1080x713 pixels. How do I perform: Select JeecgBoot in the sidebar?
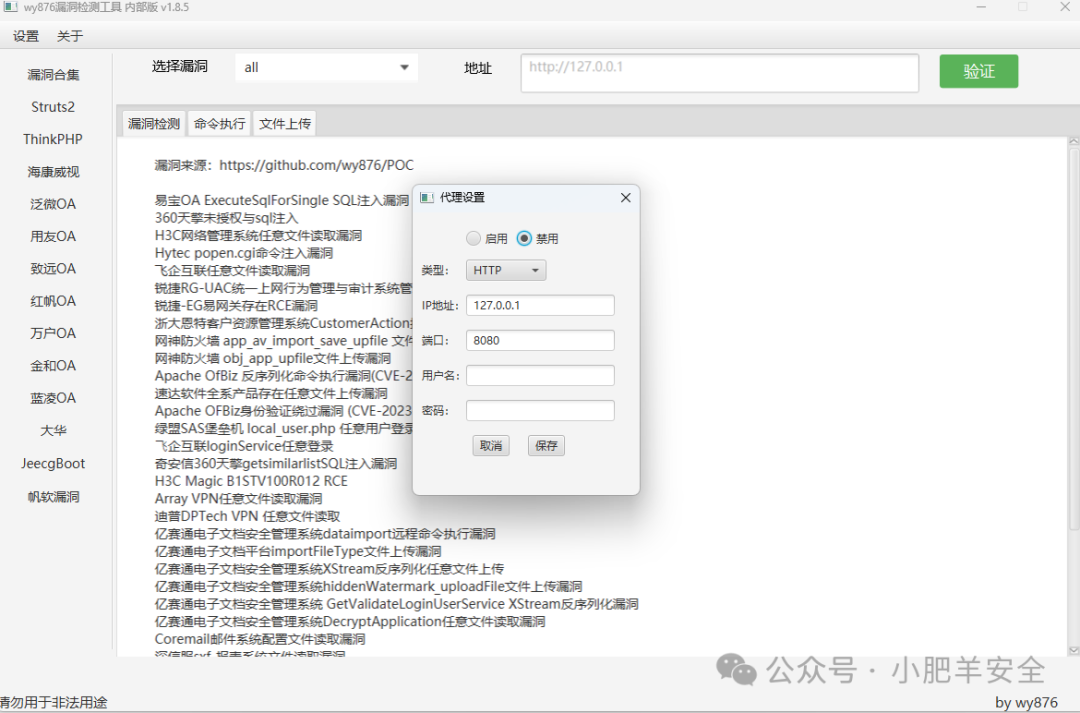pos(53,464)
